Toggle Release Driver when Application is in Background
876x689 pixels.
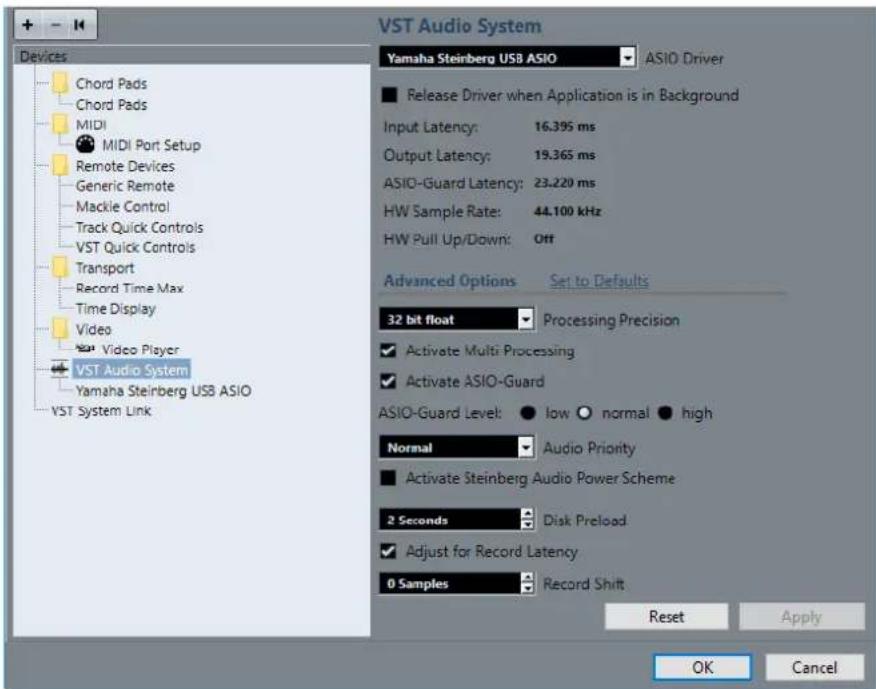tap(389, 95)
